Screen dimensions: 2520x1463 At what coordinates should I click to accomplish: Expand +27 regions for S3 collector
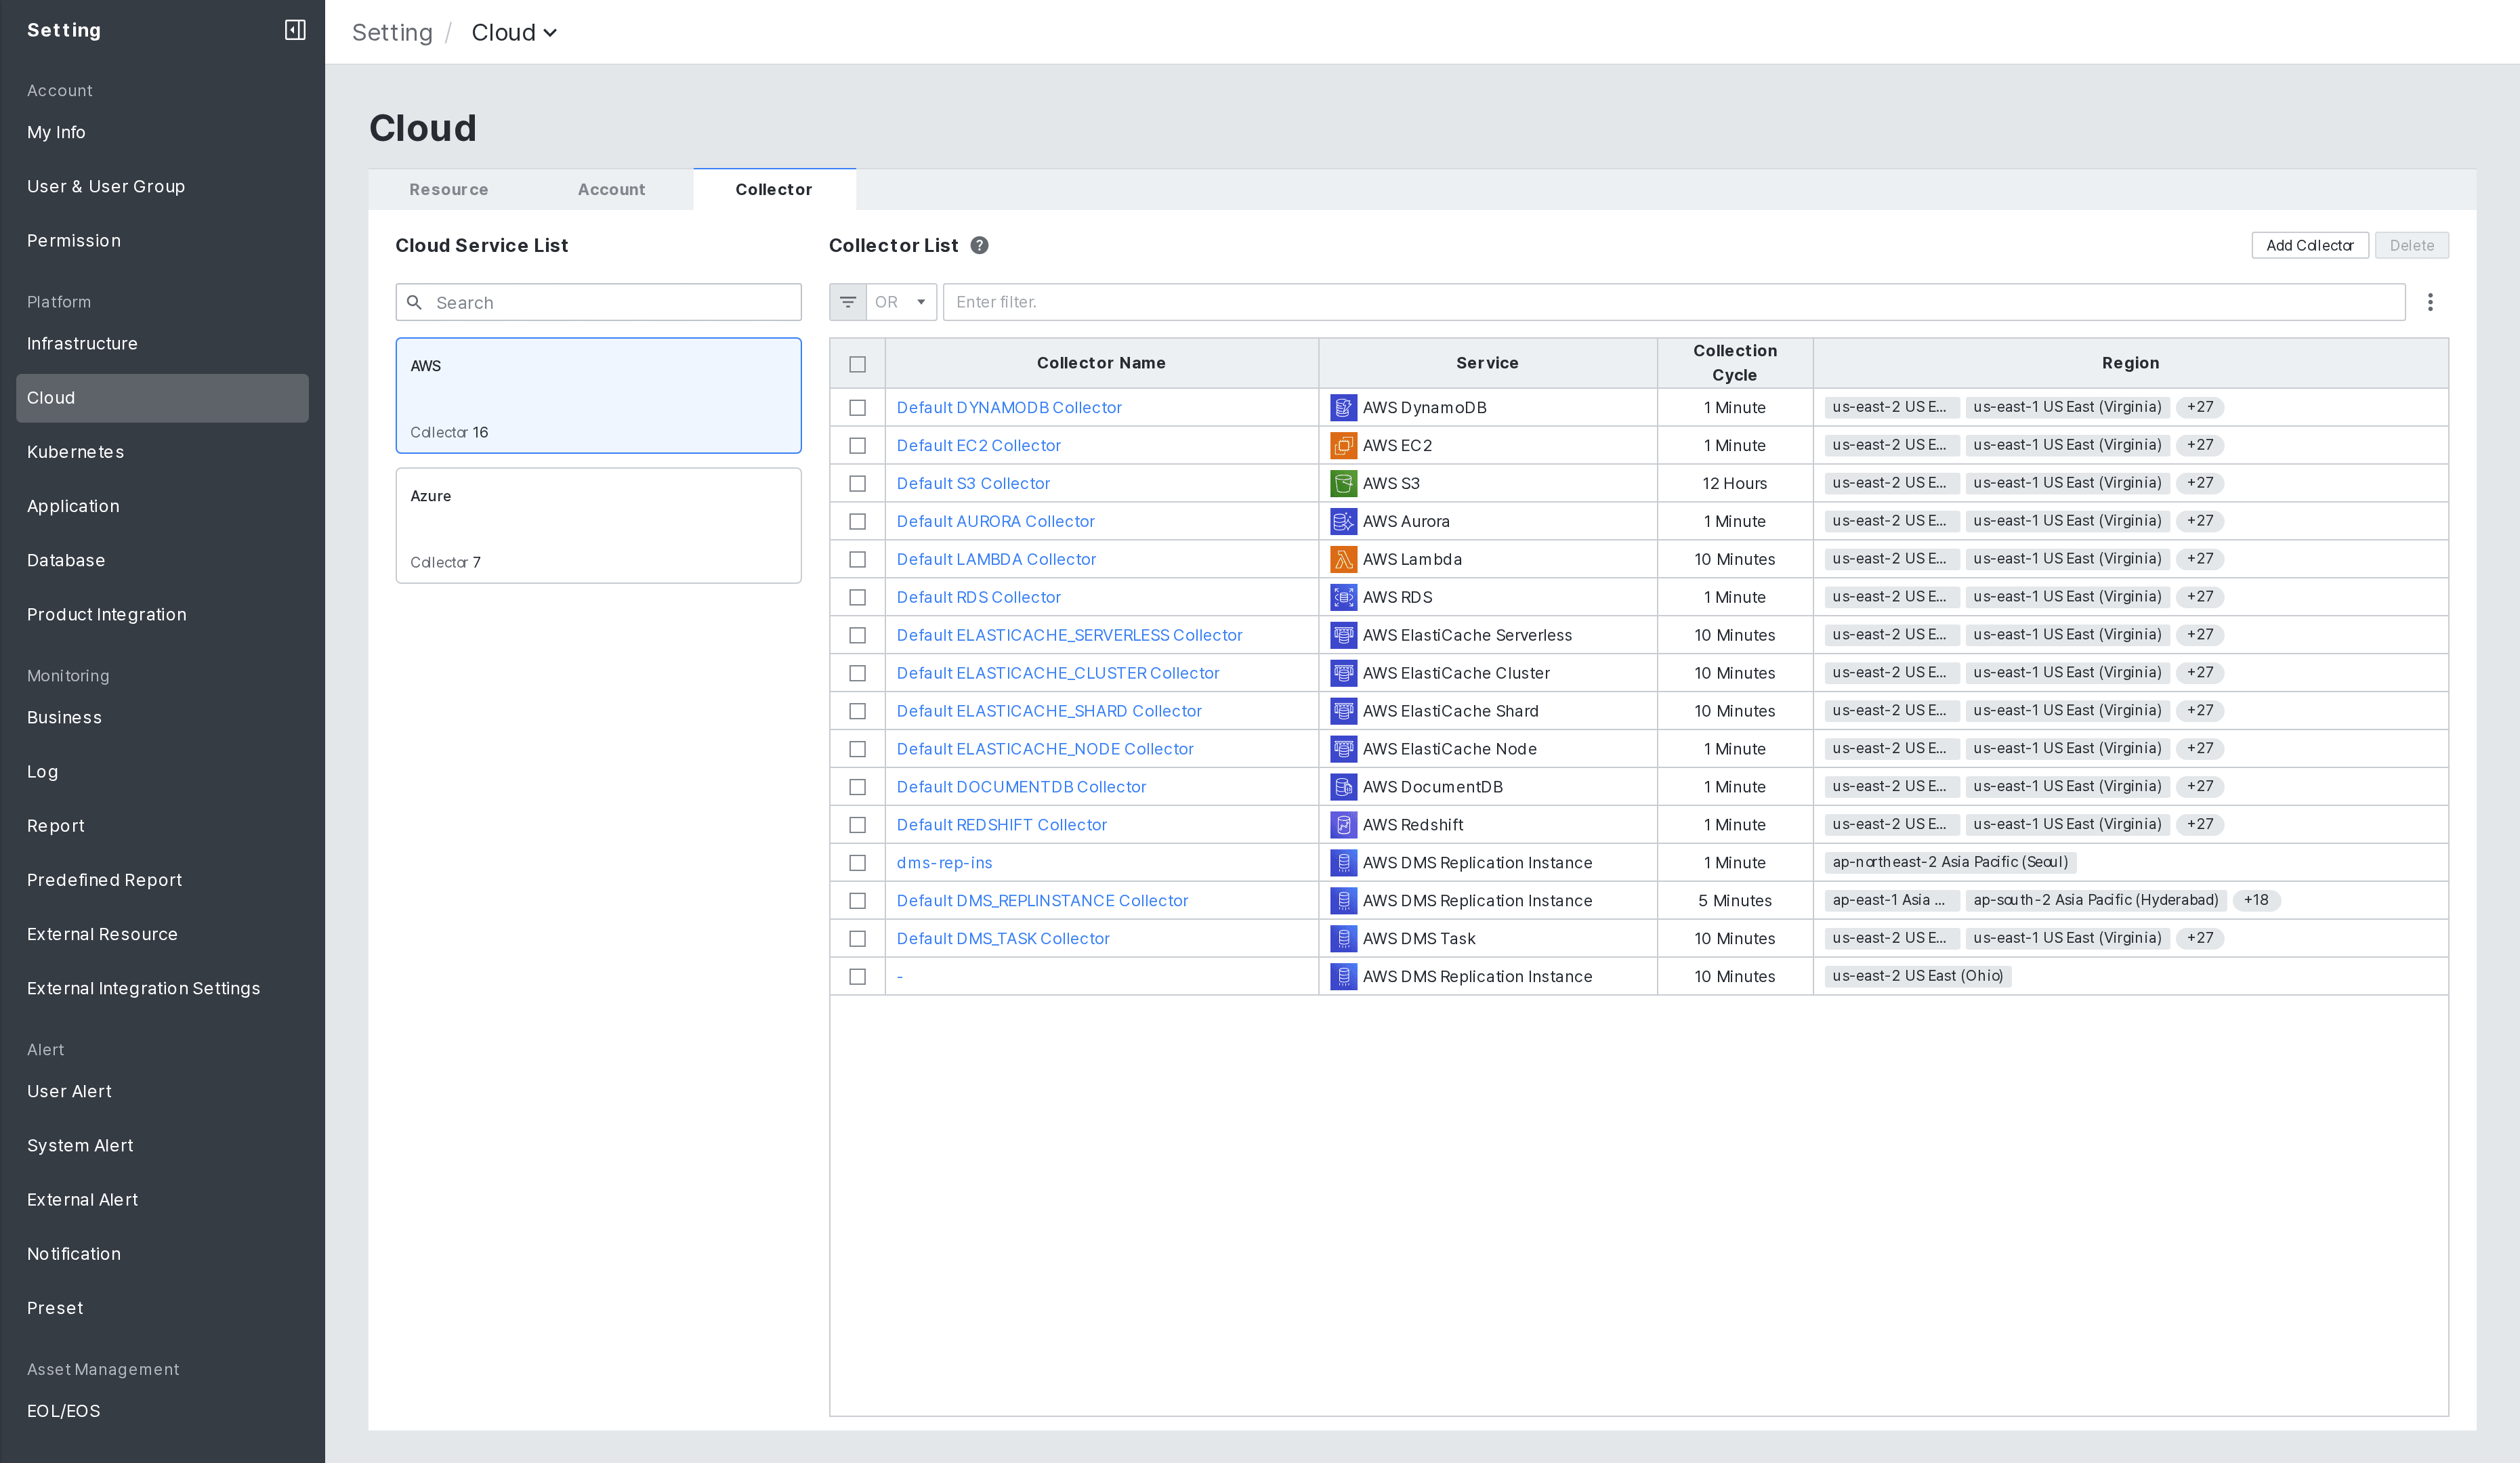[2199, 483]
